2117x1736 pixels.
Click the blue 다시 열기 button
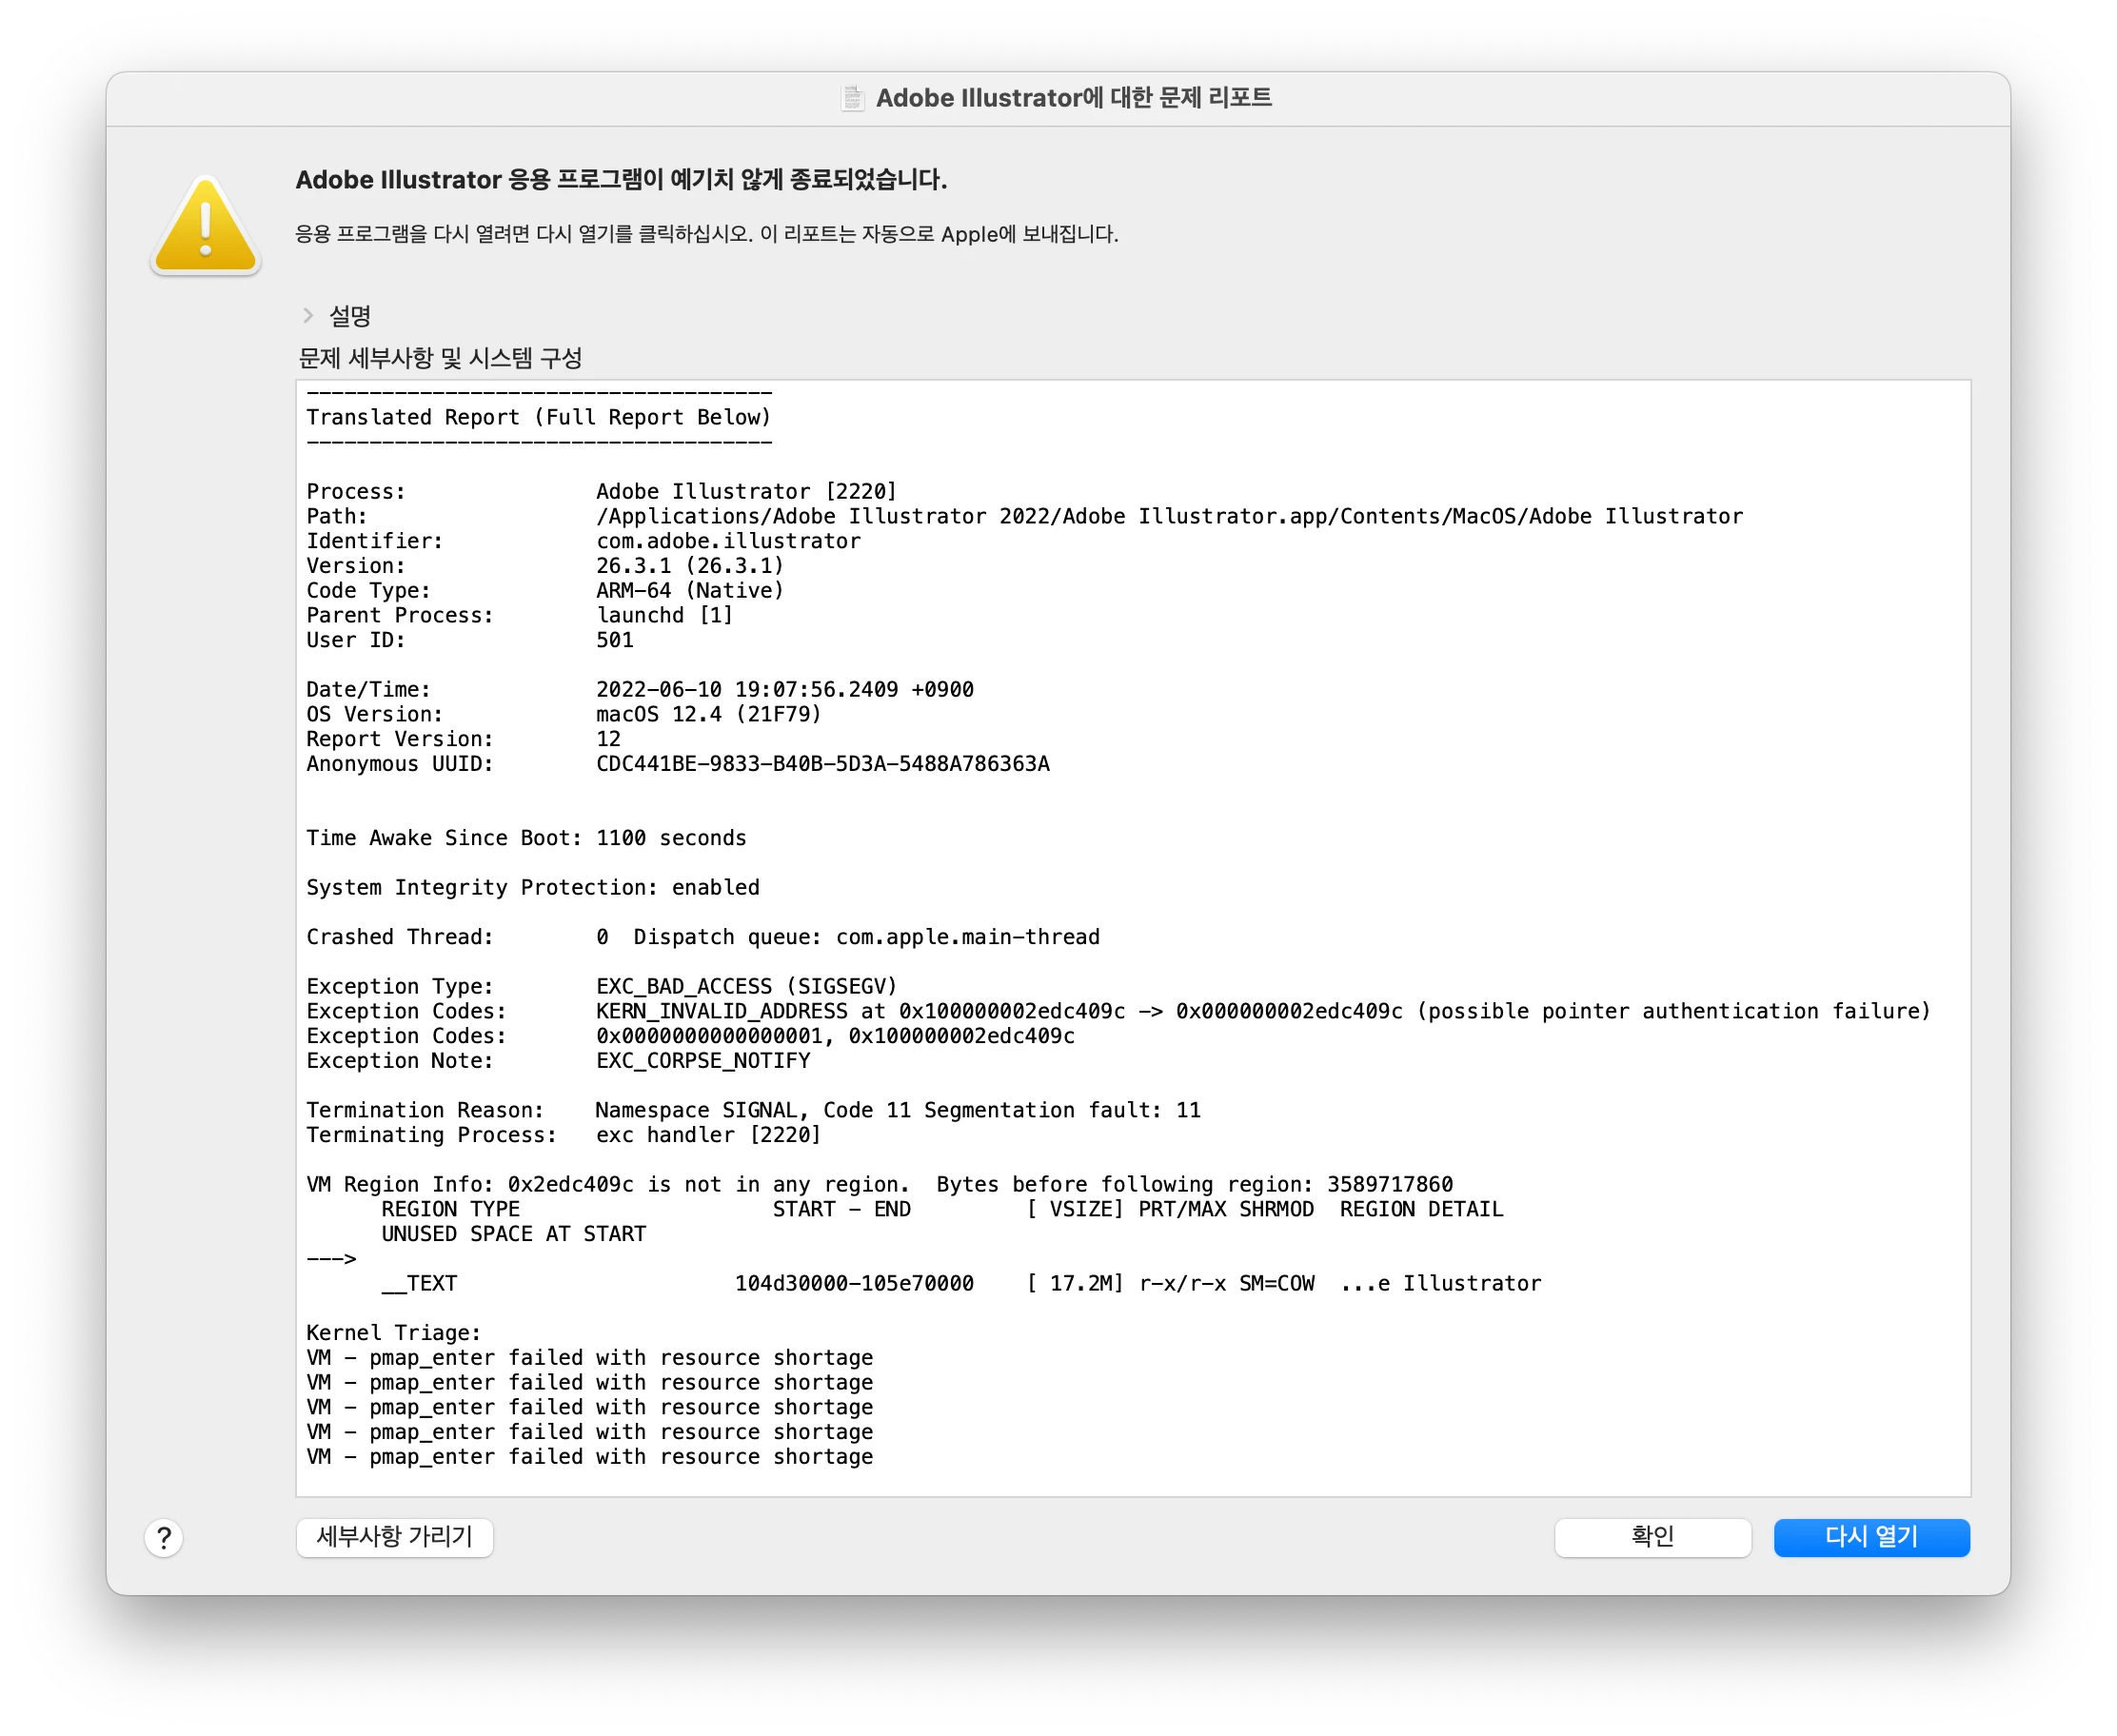click(1870, 1536)
